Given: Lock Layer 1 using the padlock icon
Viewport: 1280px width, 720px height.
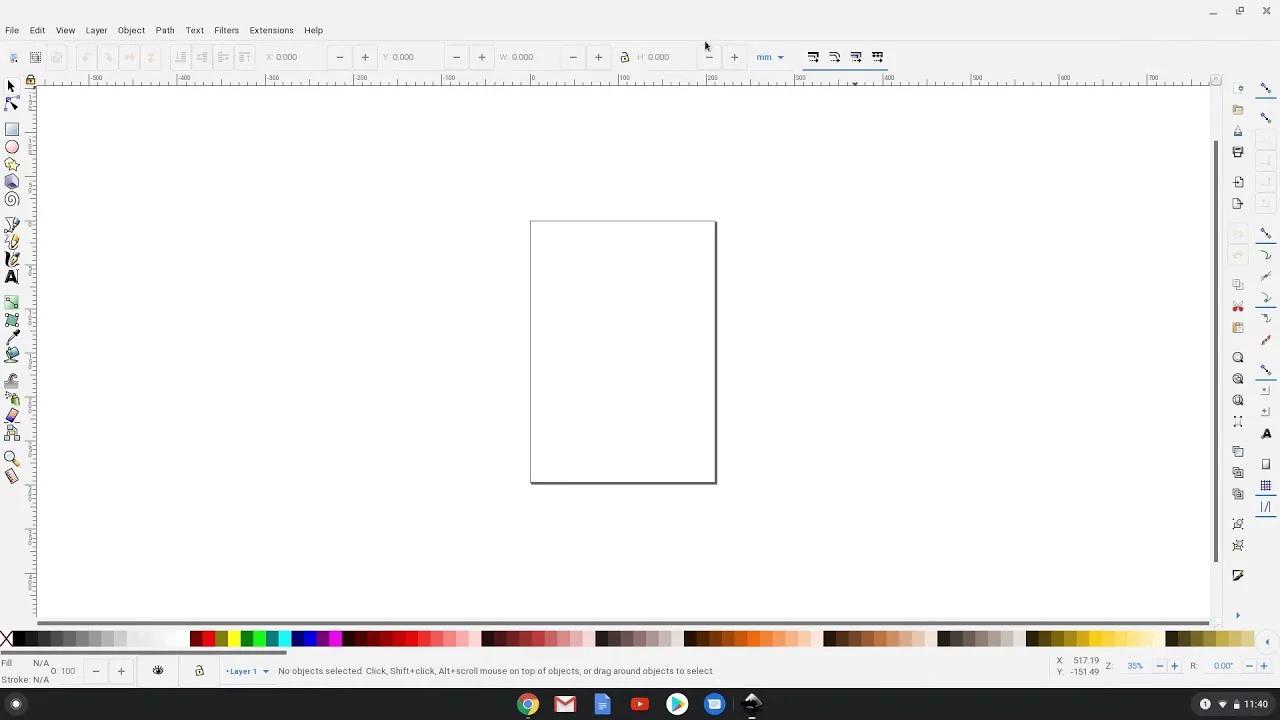Looking at the screenshot, I should point(199,670).
